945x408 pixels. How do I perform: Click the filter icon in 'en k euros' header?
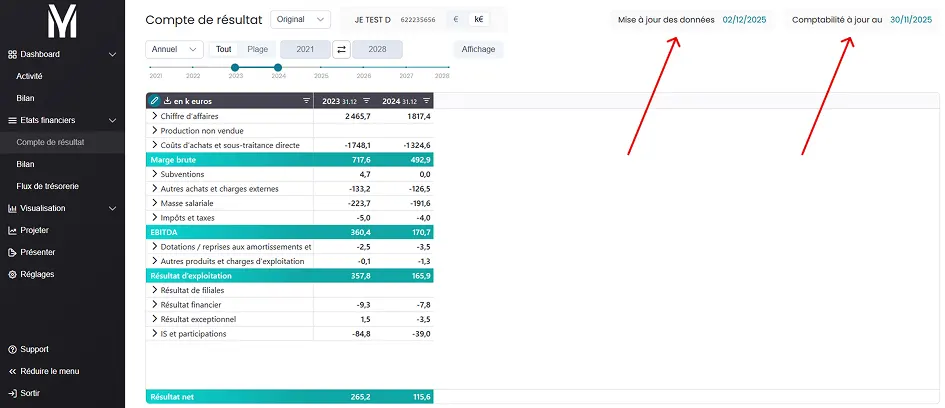click(306, 101)
